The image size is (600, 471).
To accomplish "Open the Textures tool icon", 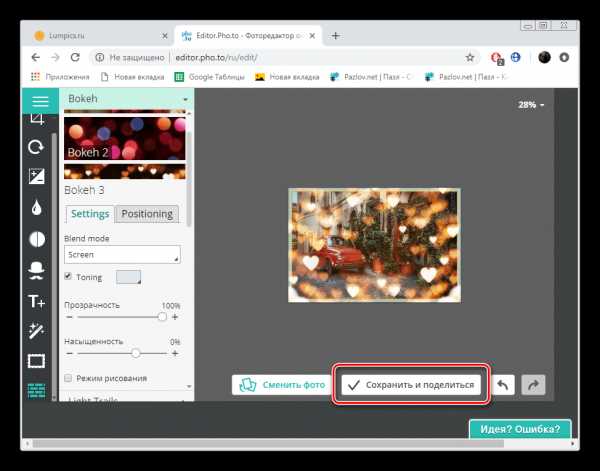I will tap(36, 391).
